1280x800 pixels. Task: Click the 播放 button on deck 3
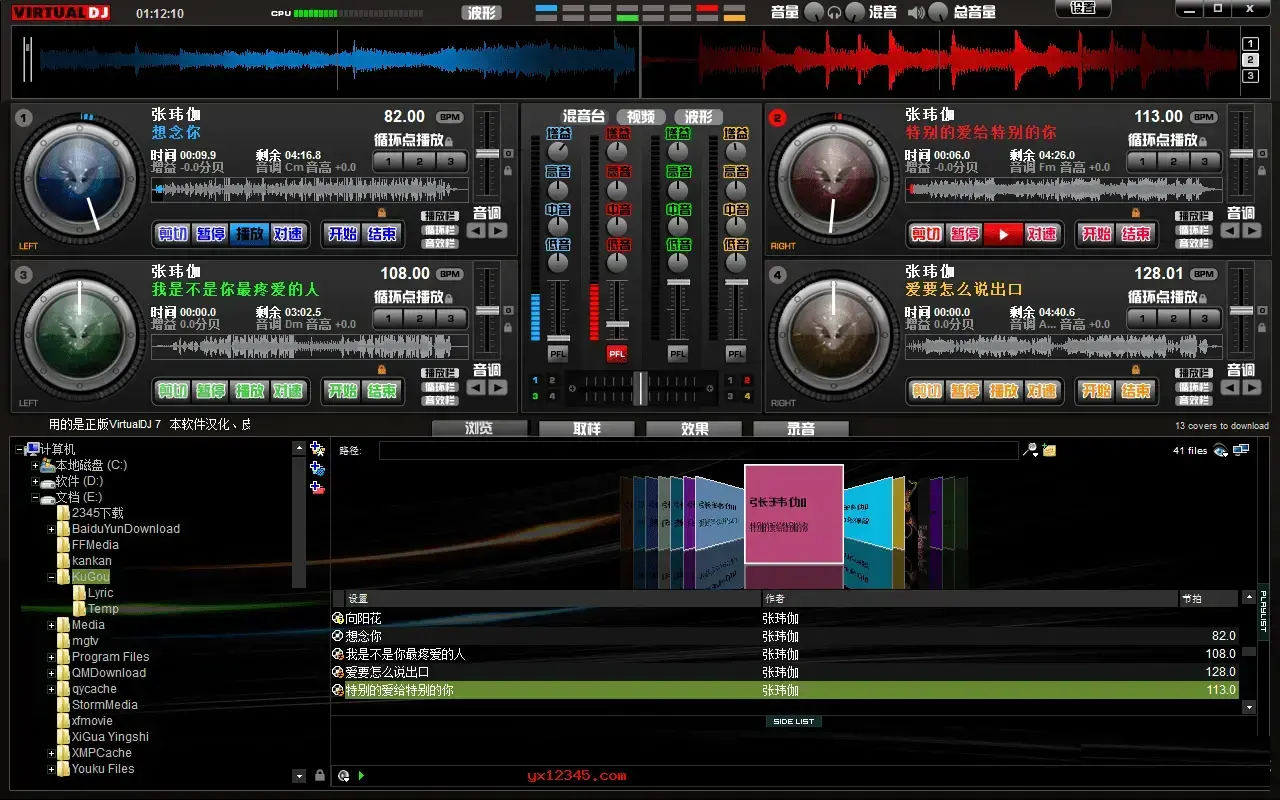[249, 391]
